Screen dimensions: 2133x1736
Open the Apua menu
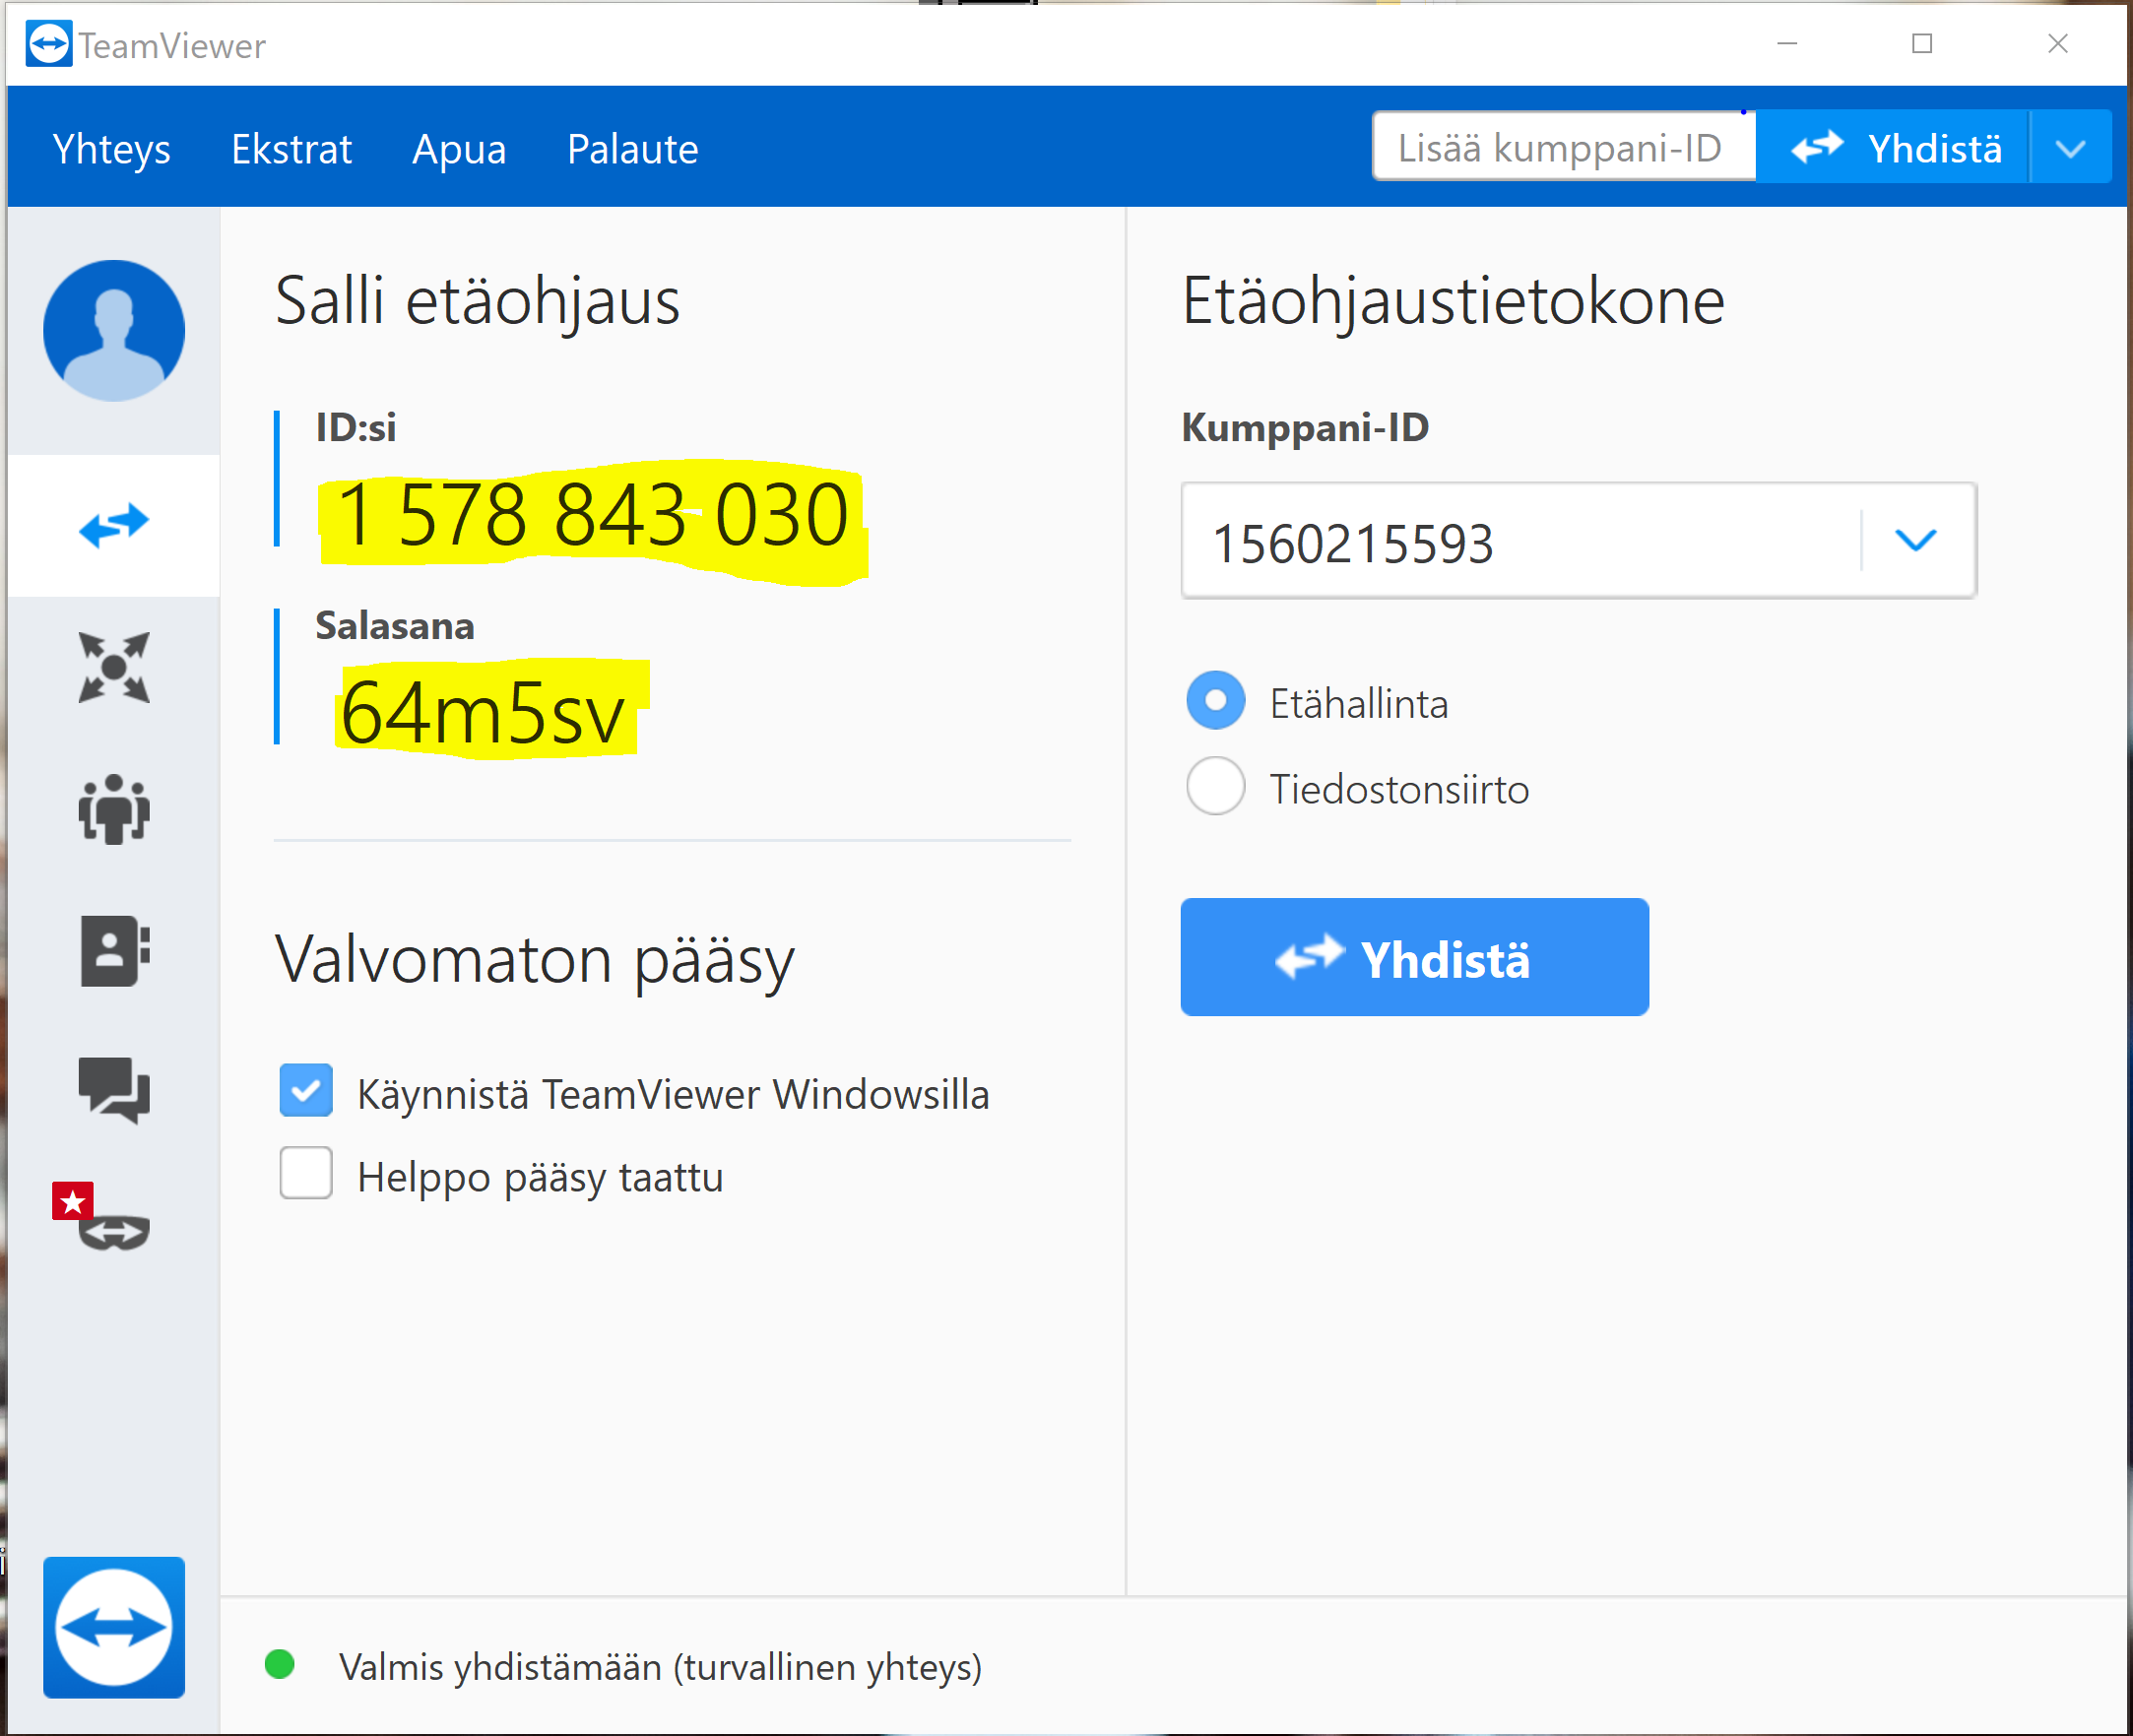[459, 149]
